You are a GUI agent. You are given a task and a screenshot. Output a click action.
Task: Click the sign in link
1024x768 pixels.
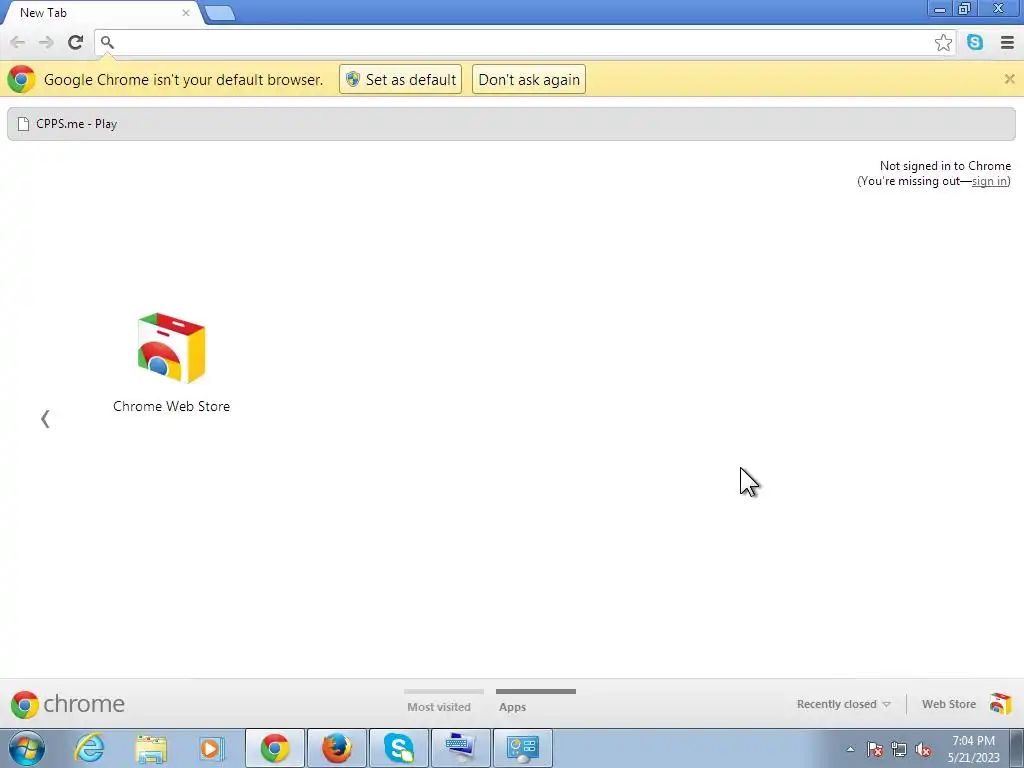(989, 181)
